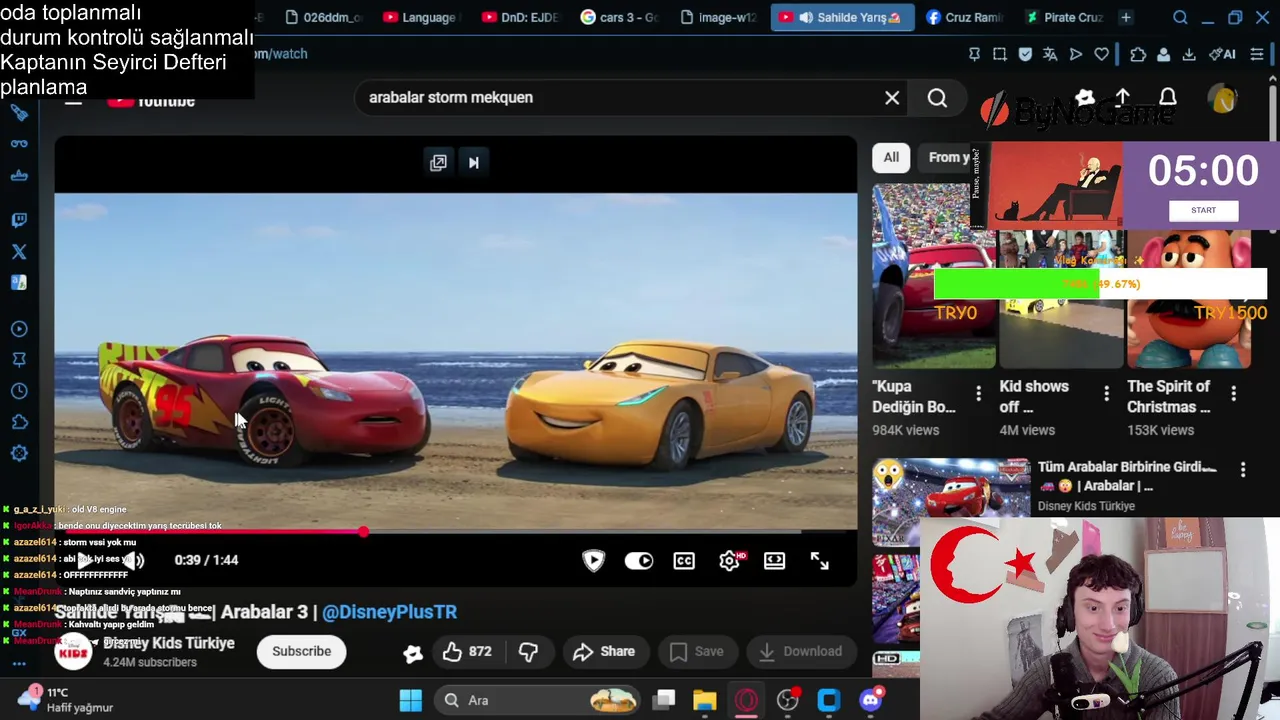Click browser tab search magnifier icon

click(x=1180, y=17)
